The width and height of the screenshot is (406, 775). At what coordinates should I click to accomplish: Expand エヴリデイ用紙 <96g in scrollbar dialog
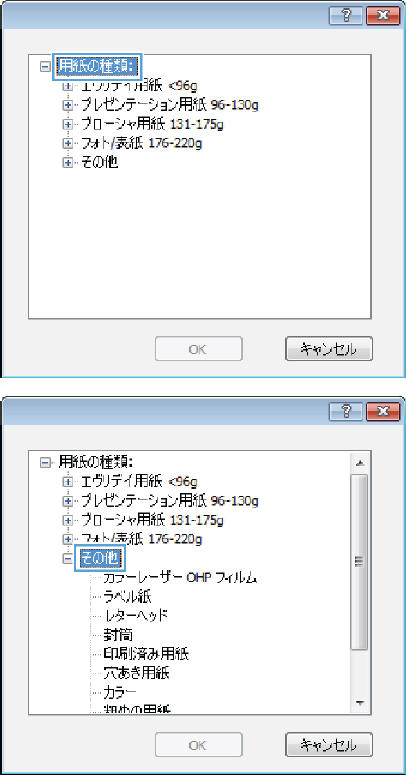pos(68,480)
